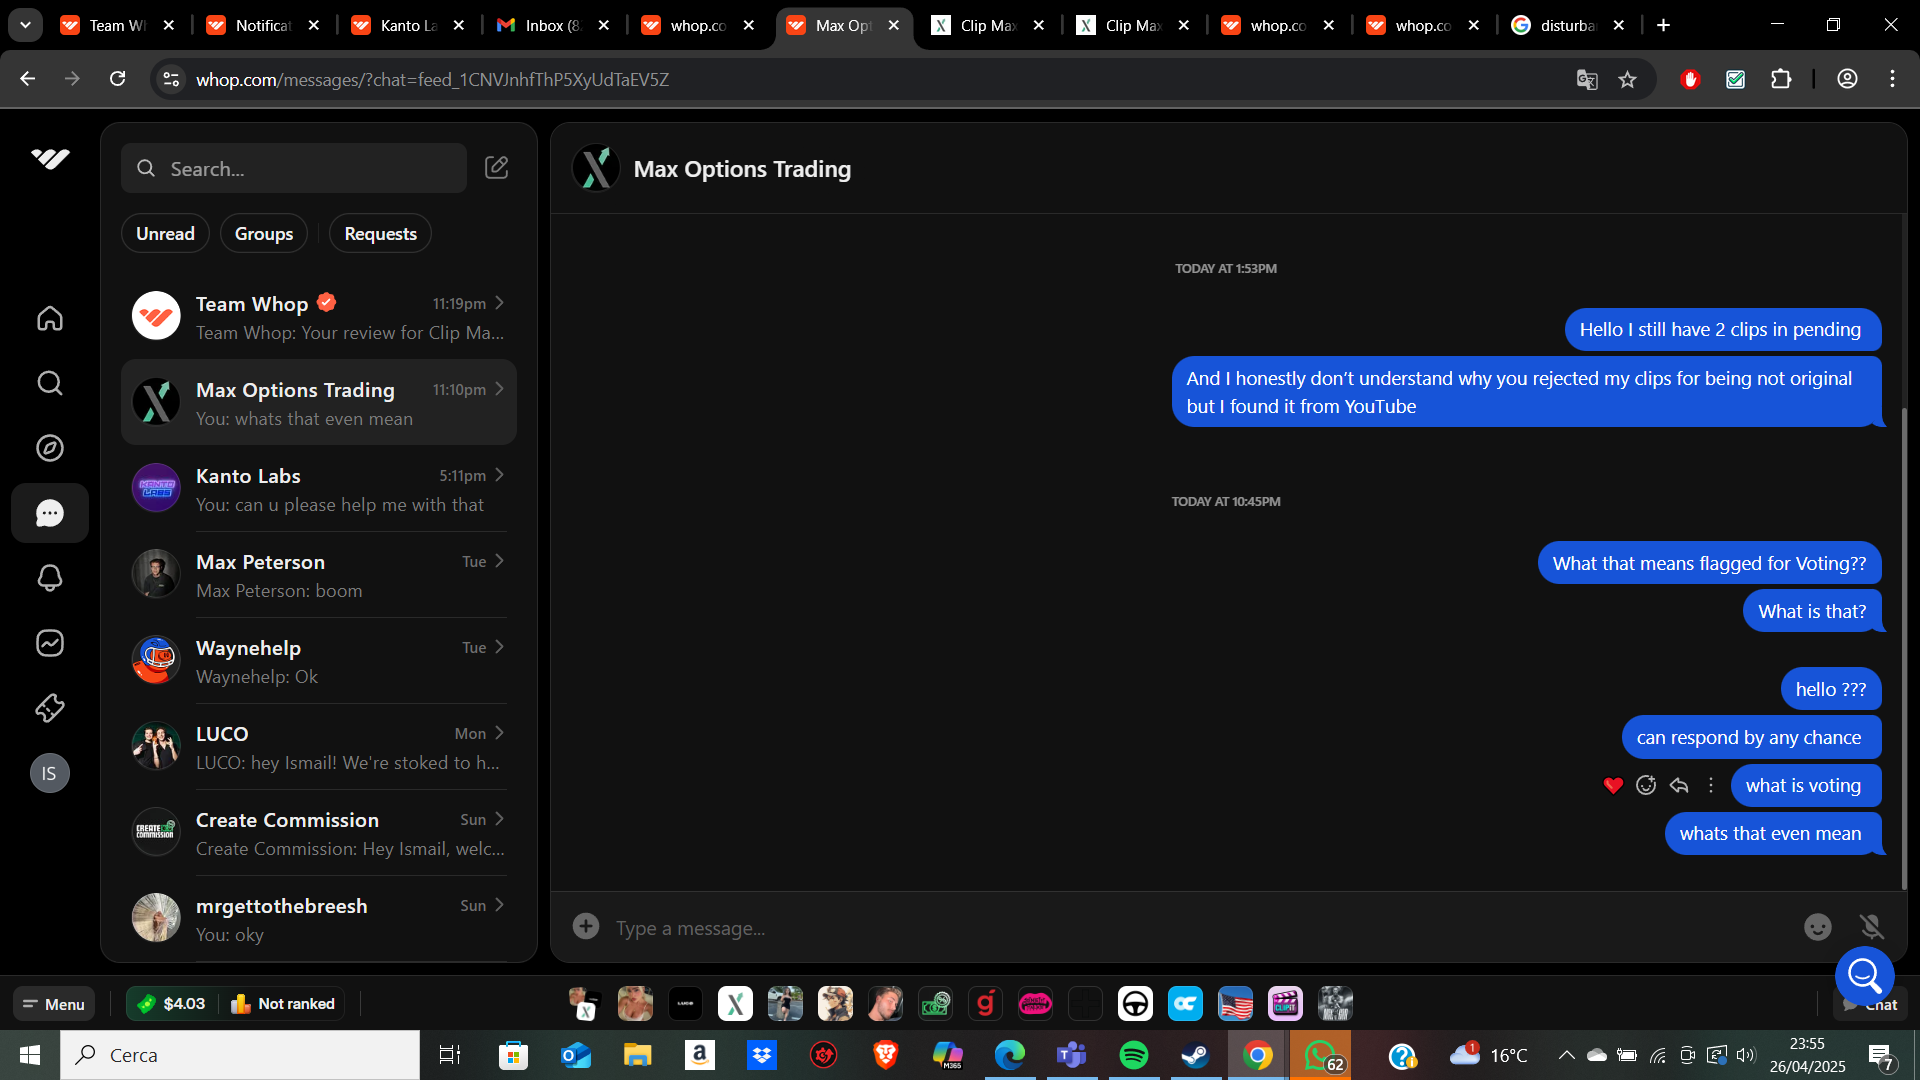Open the compass Discover icon
The image size is (1920, 1080).
tap(50, 448)
